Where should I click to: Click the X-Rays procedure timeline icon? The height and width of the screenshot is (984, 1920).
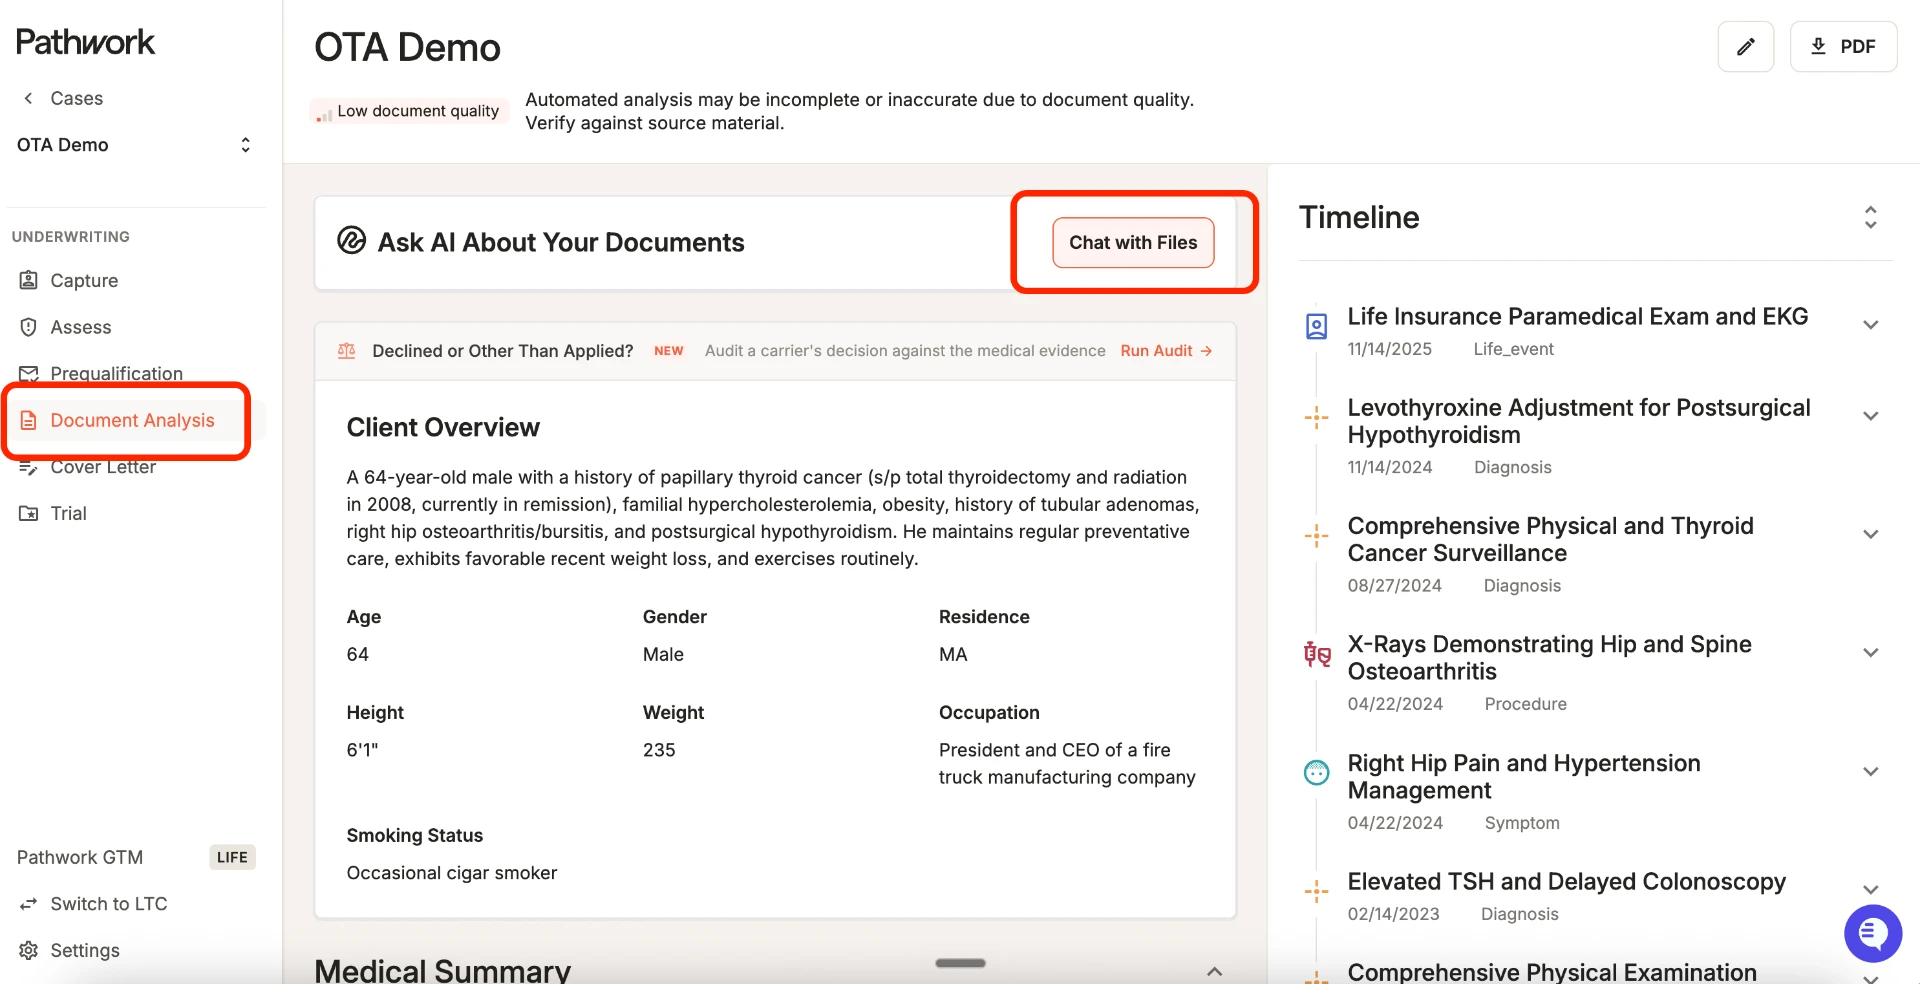click(1317, 655)
